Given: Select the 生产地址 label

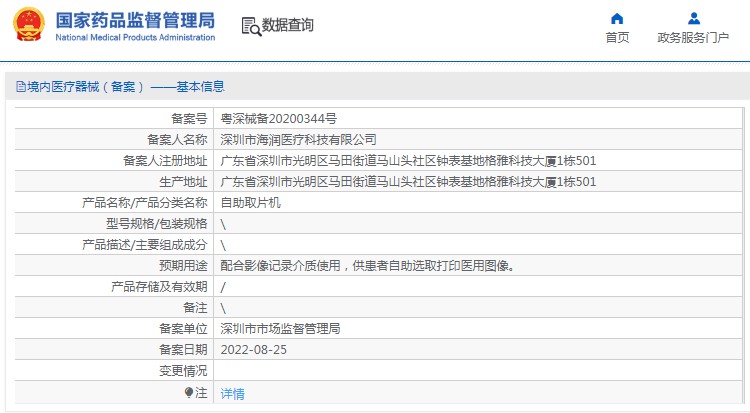Looking at the screenshot, I should pos(184,181).
